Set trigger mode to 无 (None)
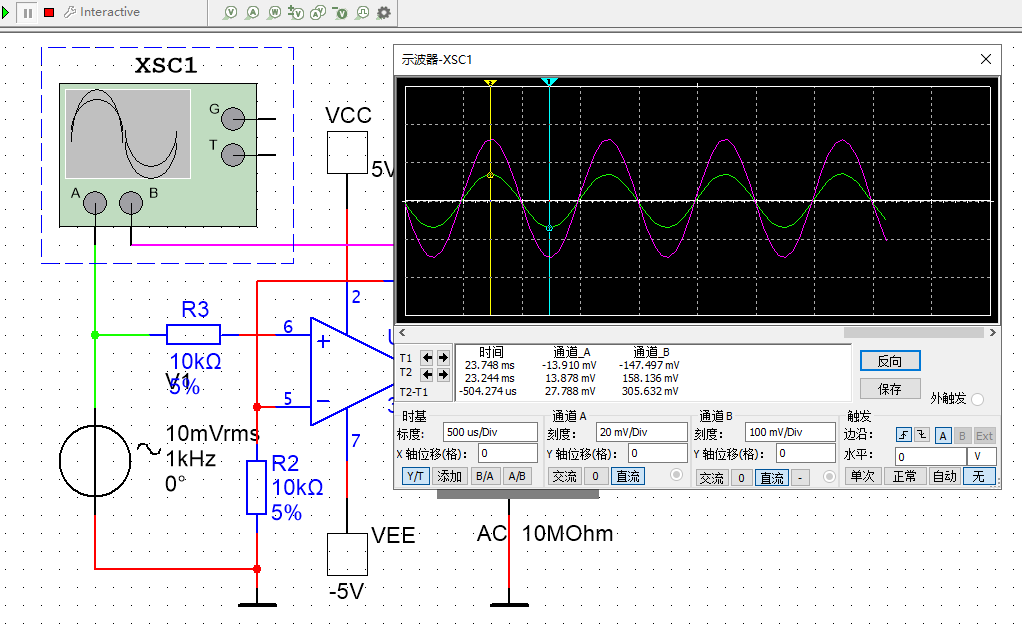Viewport: 1022px width, 624px height. click(979, 477)
